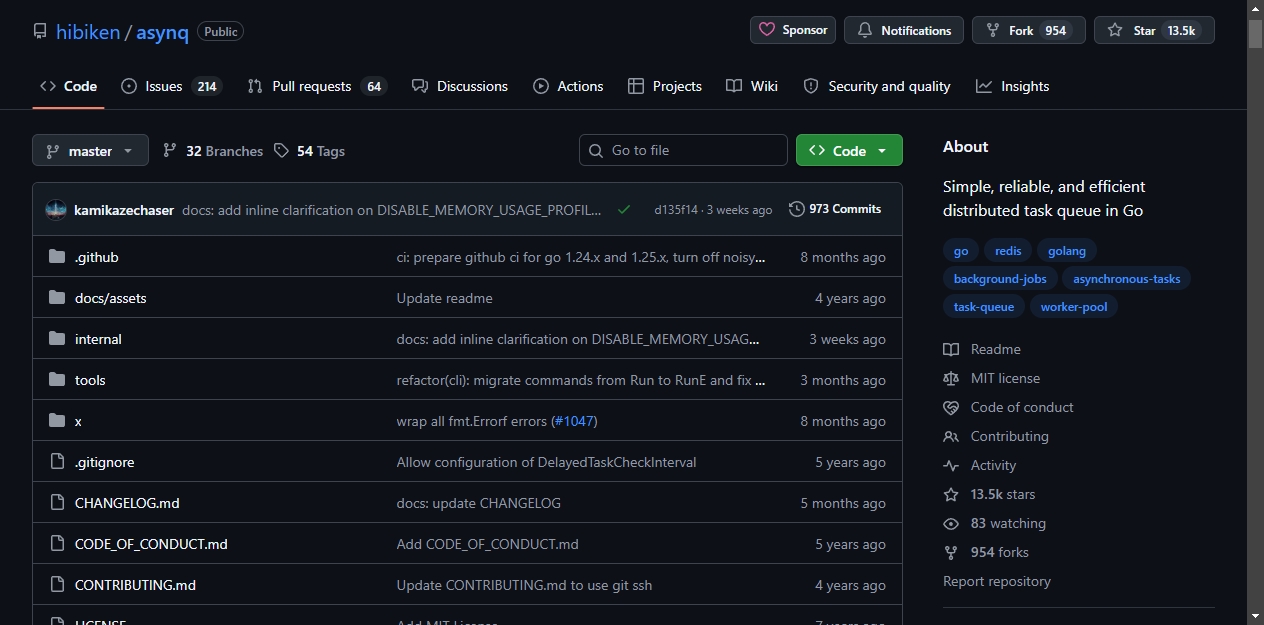Image resolution: width=1264 pixels, height=625 pixels.
Task: Open Security and quality tab
Action: pos(877,86)
